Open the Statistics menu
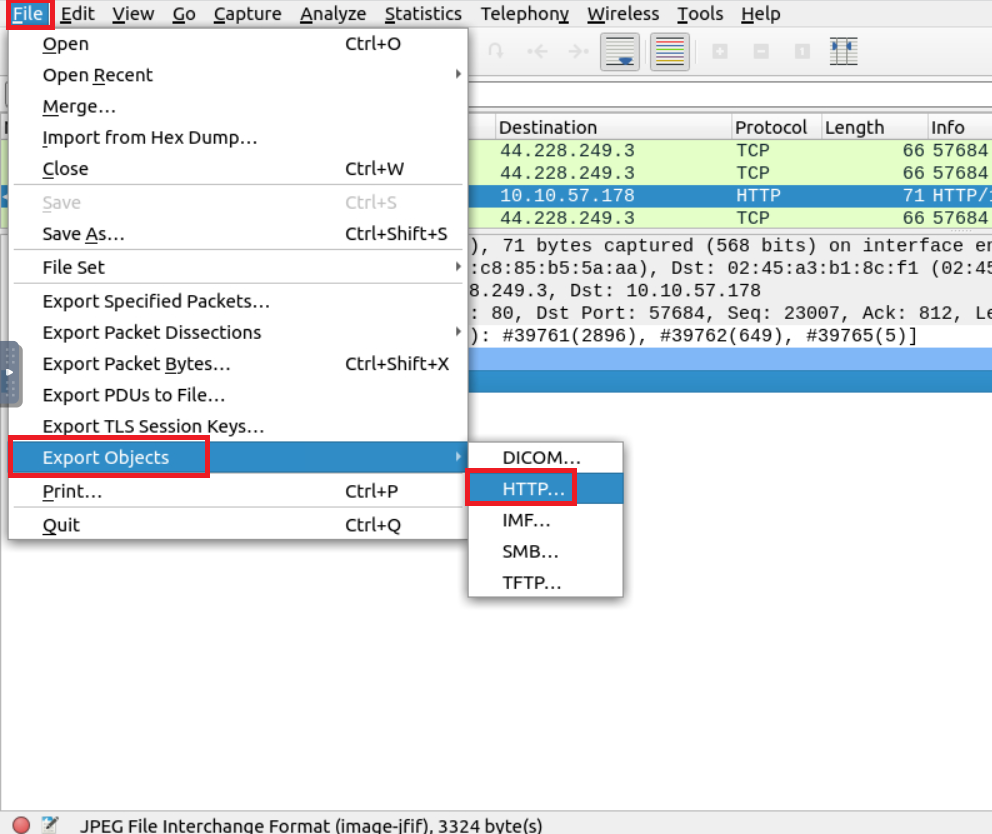Screen dimensions: 992x834 423,14
